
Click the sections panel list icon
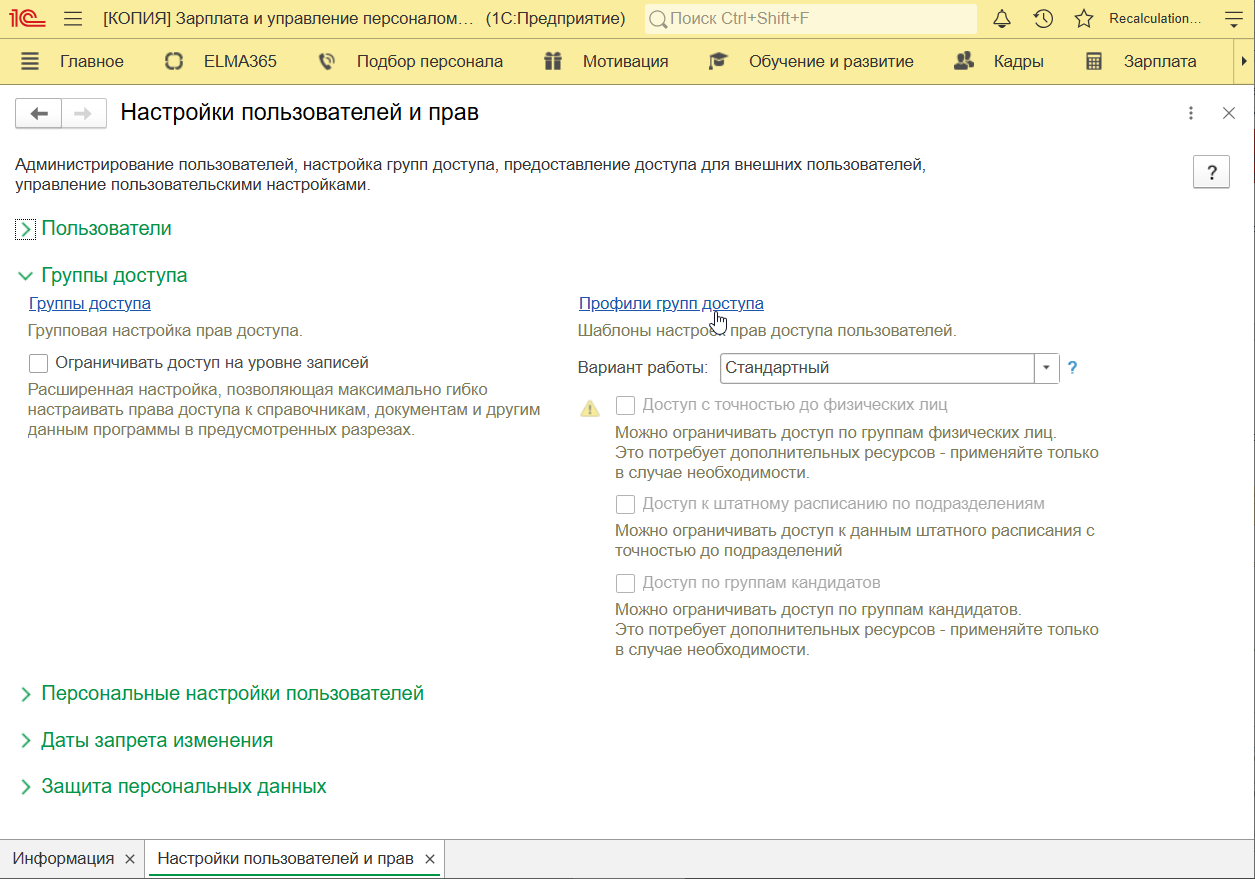[x=30, y=61]
